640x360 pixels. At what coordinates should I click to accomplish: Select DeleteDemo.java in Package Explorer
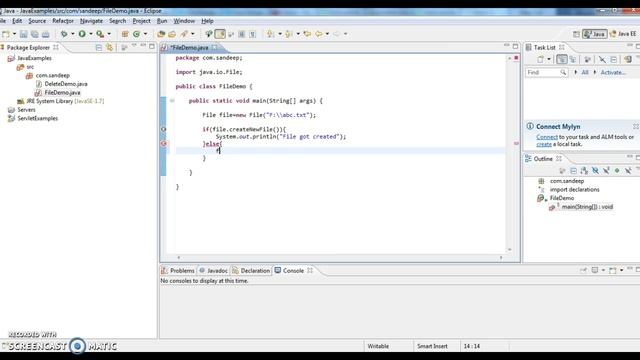click(66, 84)
